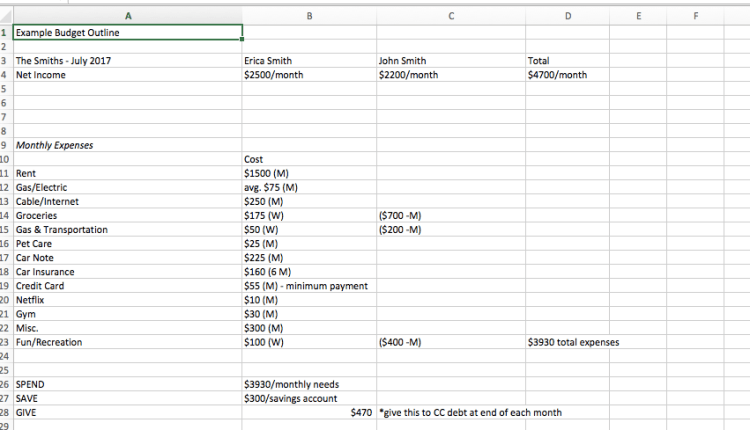Select the Netflix '$10 (M)' cell
Screen dimensions: 750x430
(x=309, y=299)
